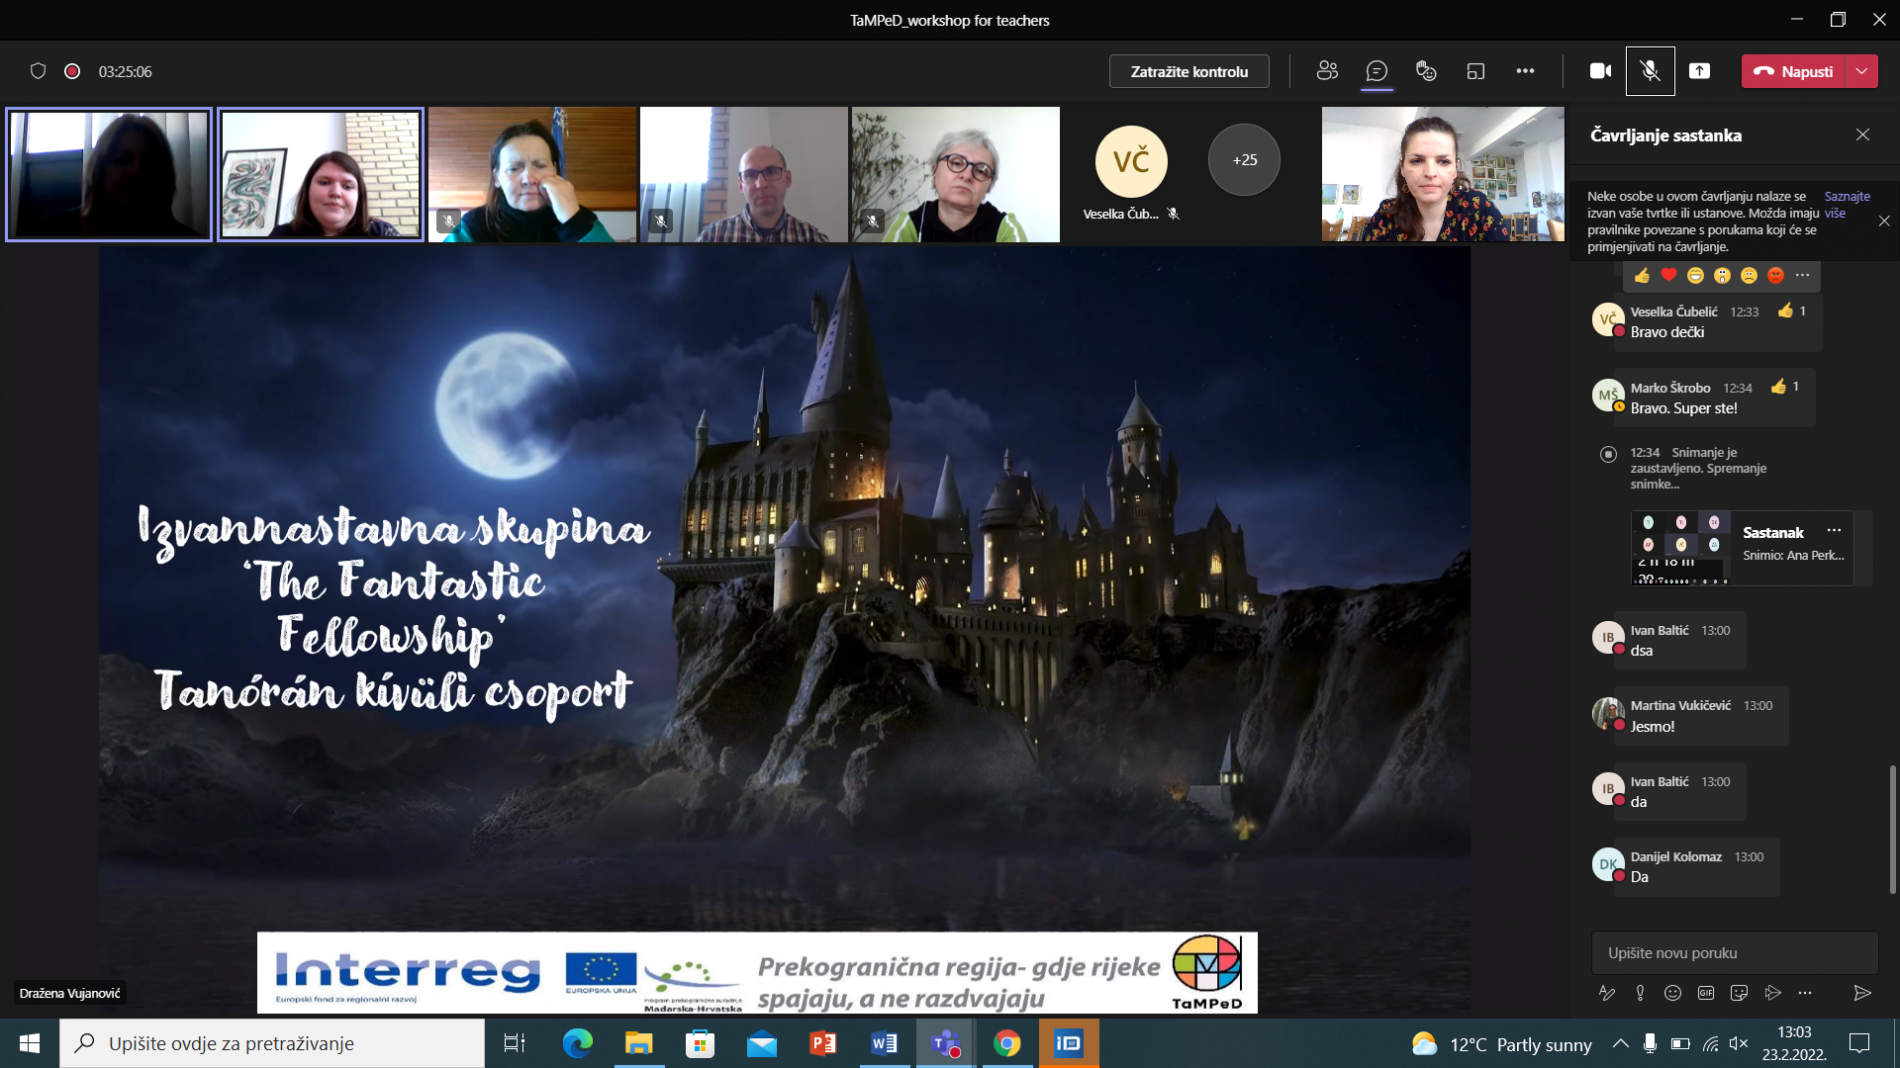This screenshot has width=1900, height=1068.
Task: Send the chat message
Action: [1862, 993]
